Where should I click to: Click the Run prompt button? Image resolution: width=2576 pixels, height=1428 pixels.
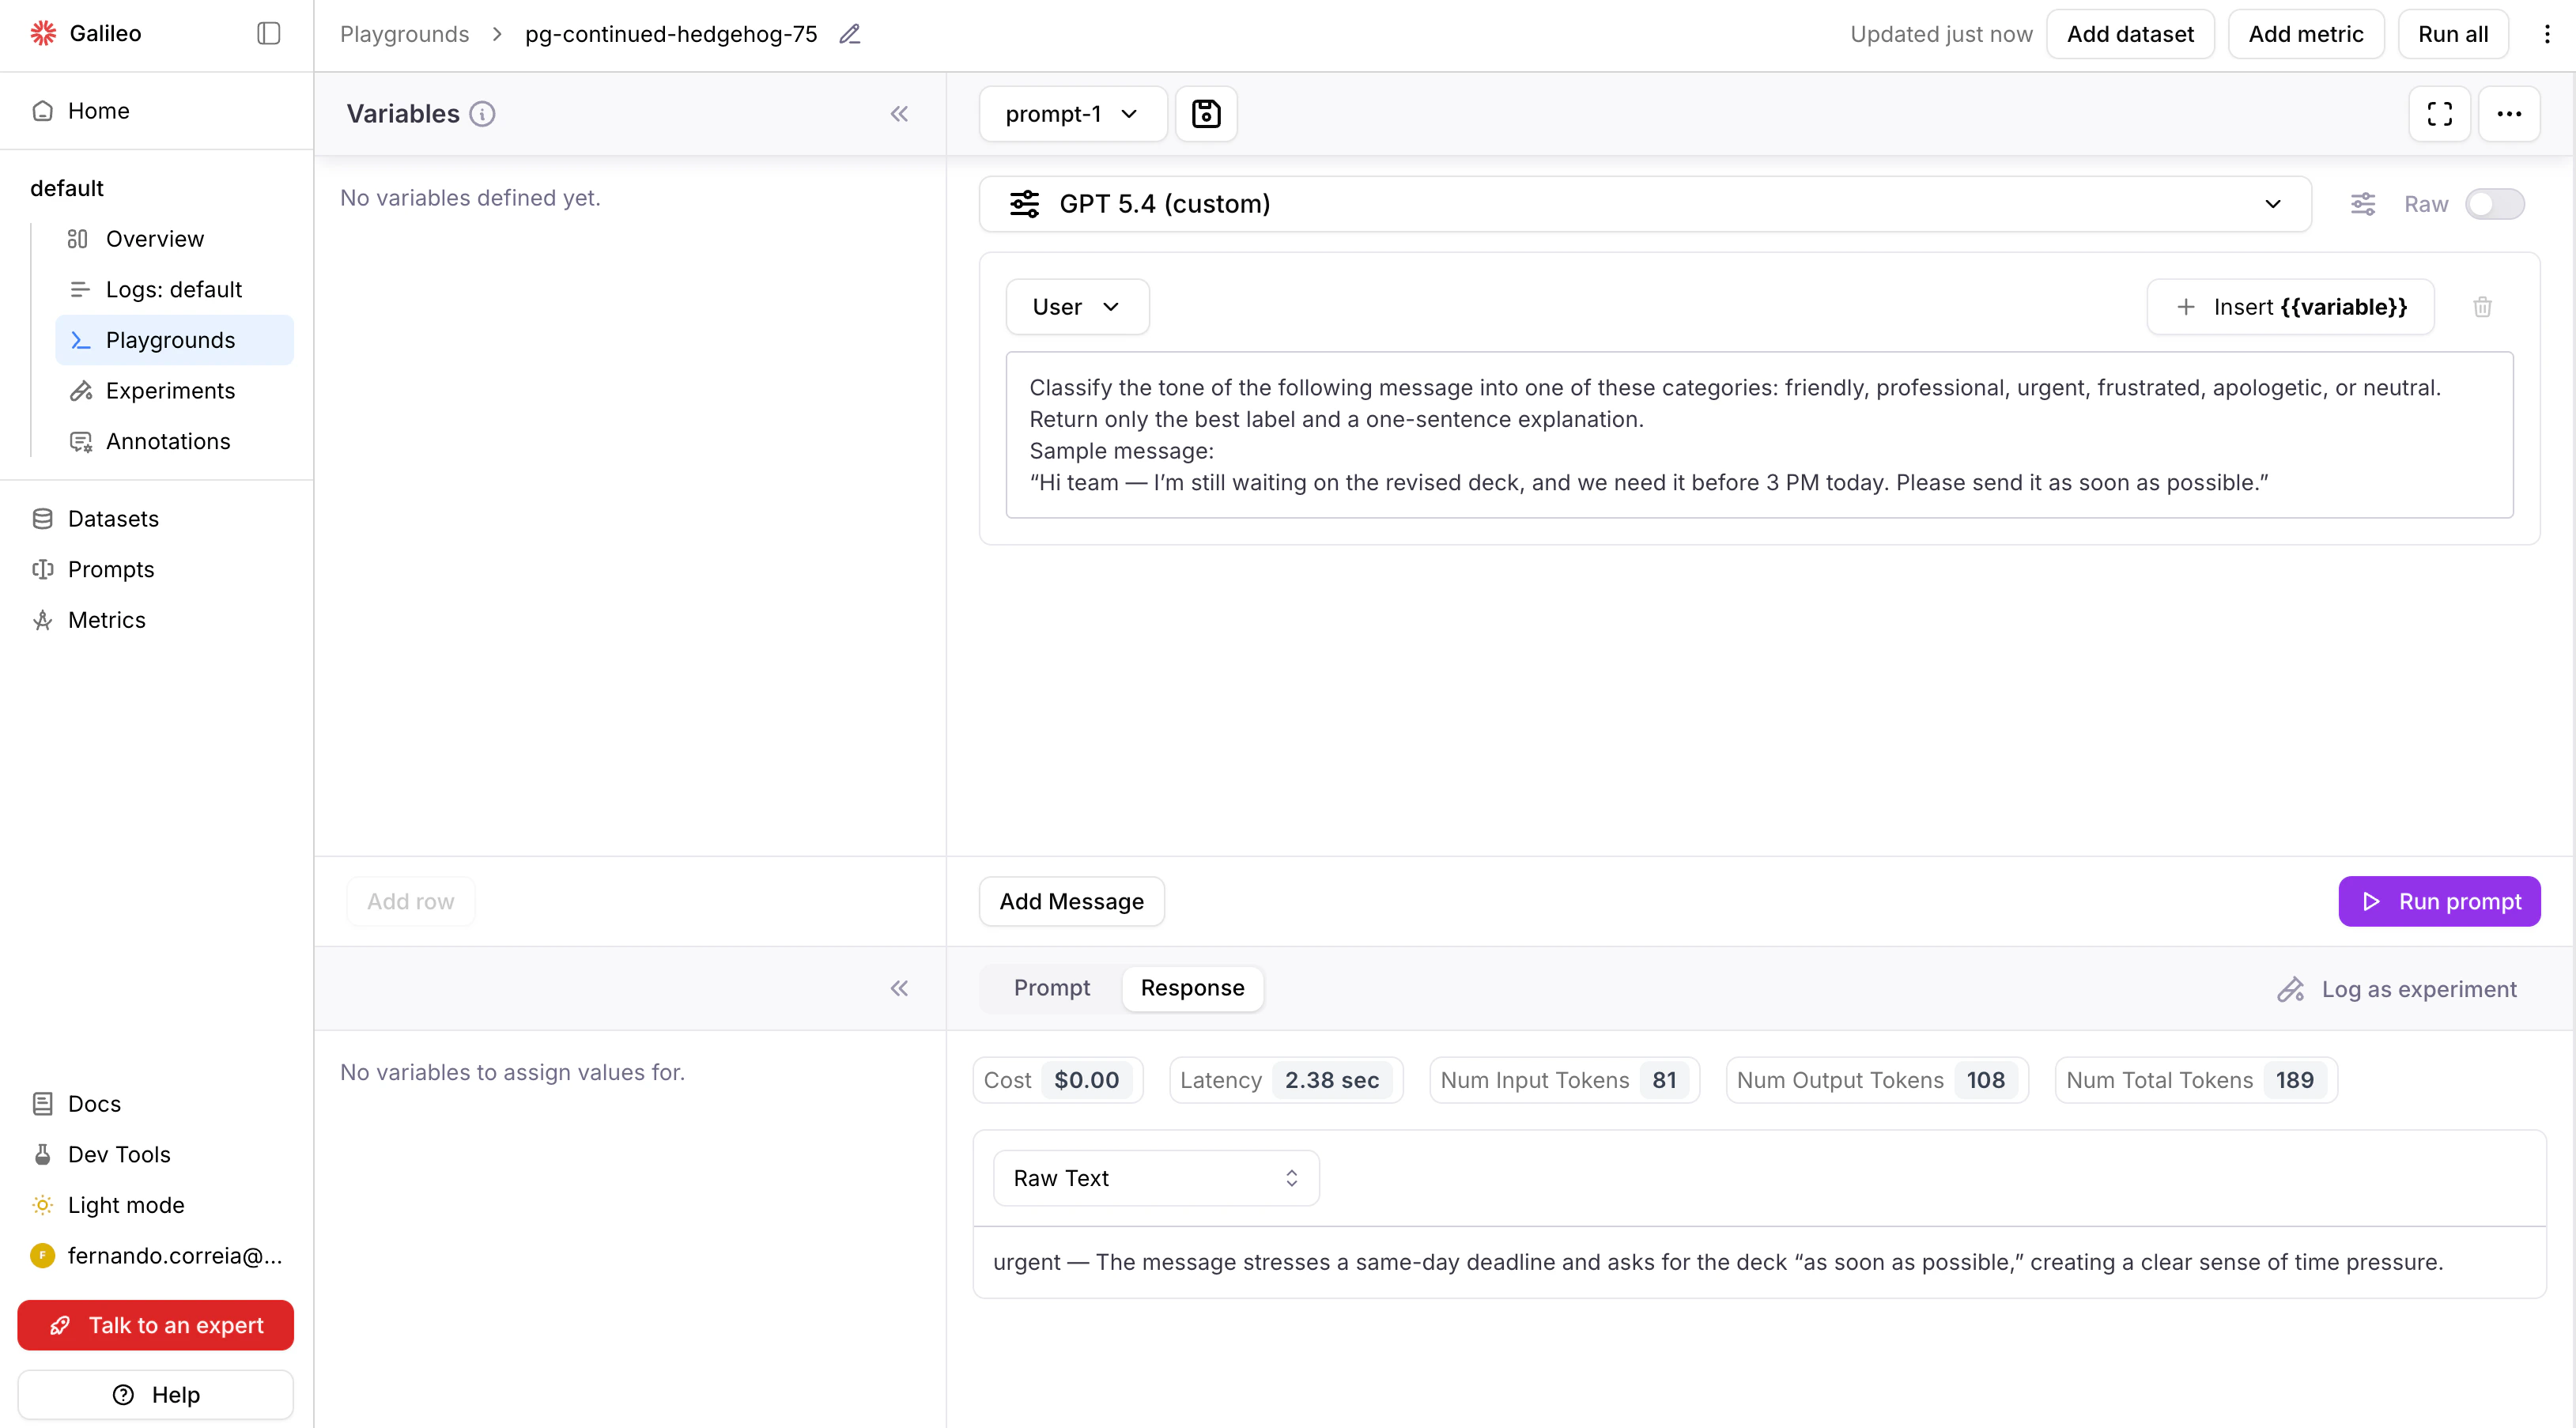click(2439, 901)
